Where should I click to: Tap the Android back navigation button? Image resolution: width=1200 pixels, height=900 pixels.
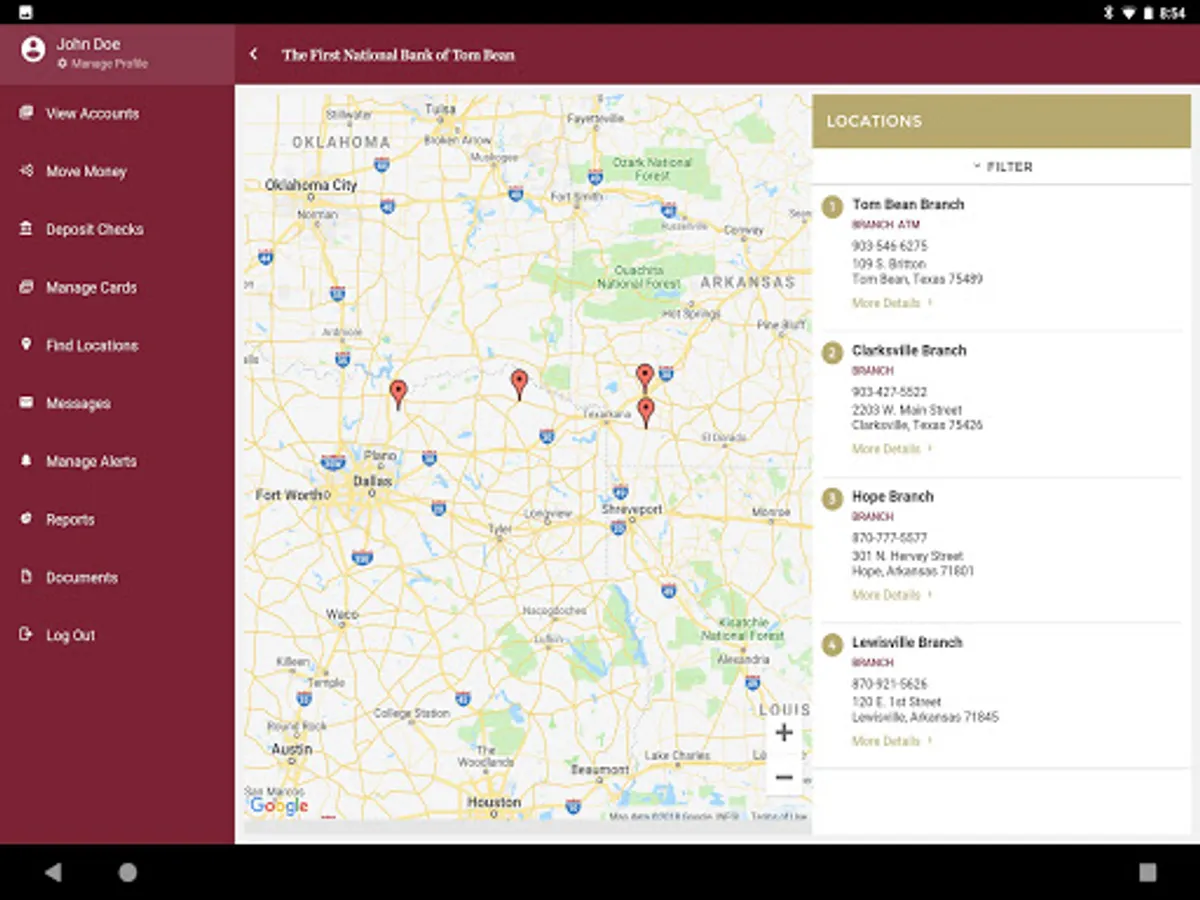(x=53, y=872)
